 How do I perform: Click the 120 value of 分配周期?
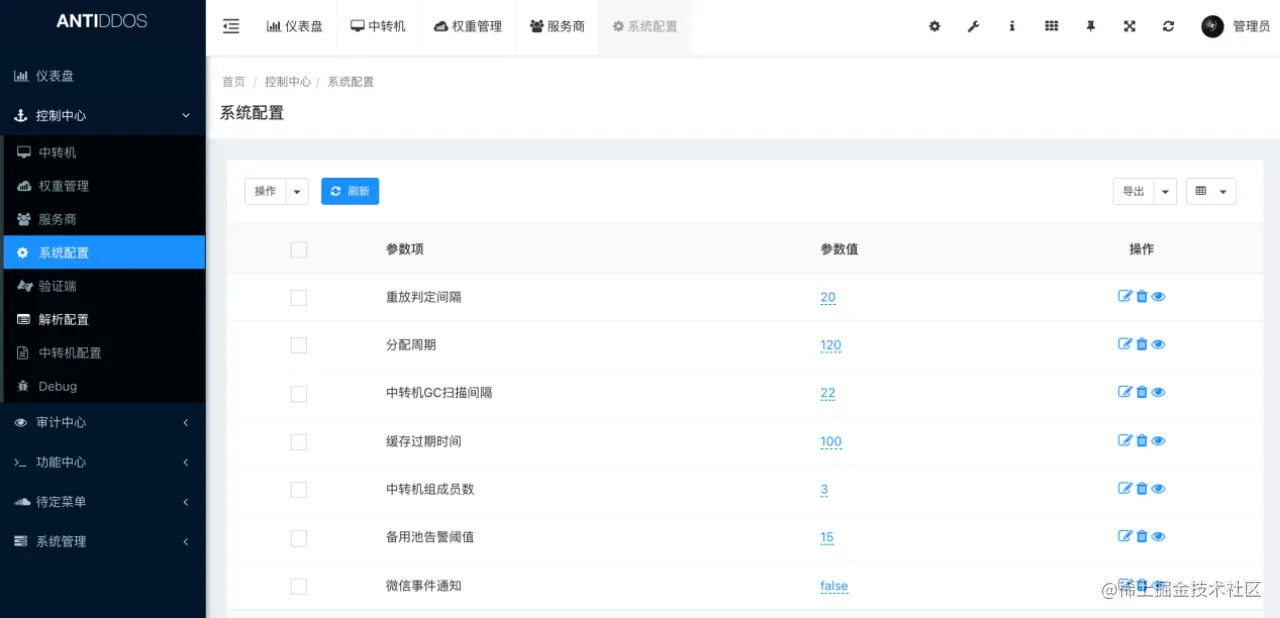pos(830,346)
